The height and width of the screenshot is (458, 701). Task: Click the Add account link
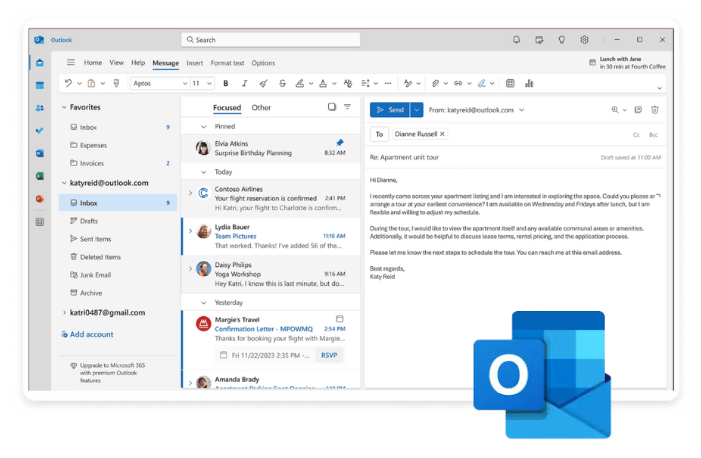(x=87, y=334)
